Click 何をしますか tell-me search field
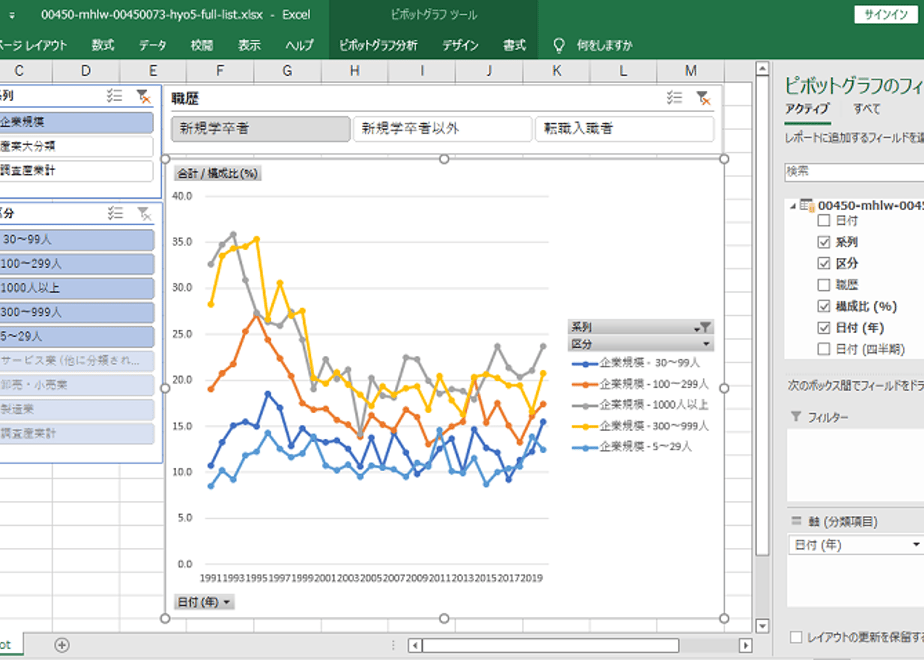The height and width of the screenshot is (660, 924). (x=604, y=45)
